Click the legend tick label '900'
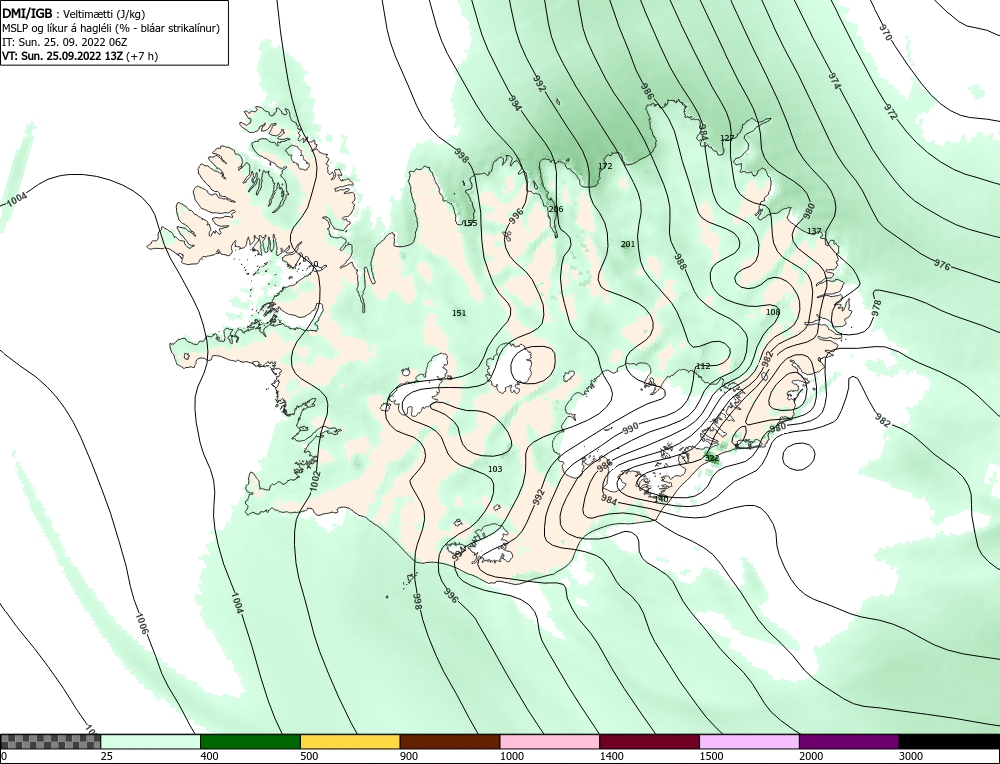 click(408, 756)
